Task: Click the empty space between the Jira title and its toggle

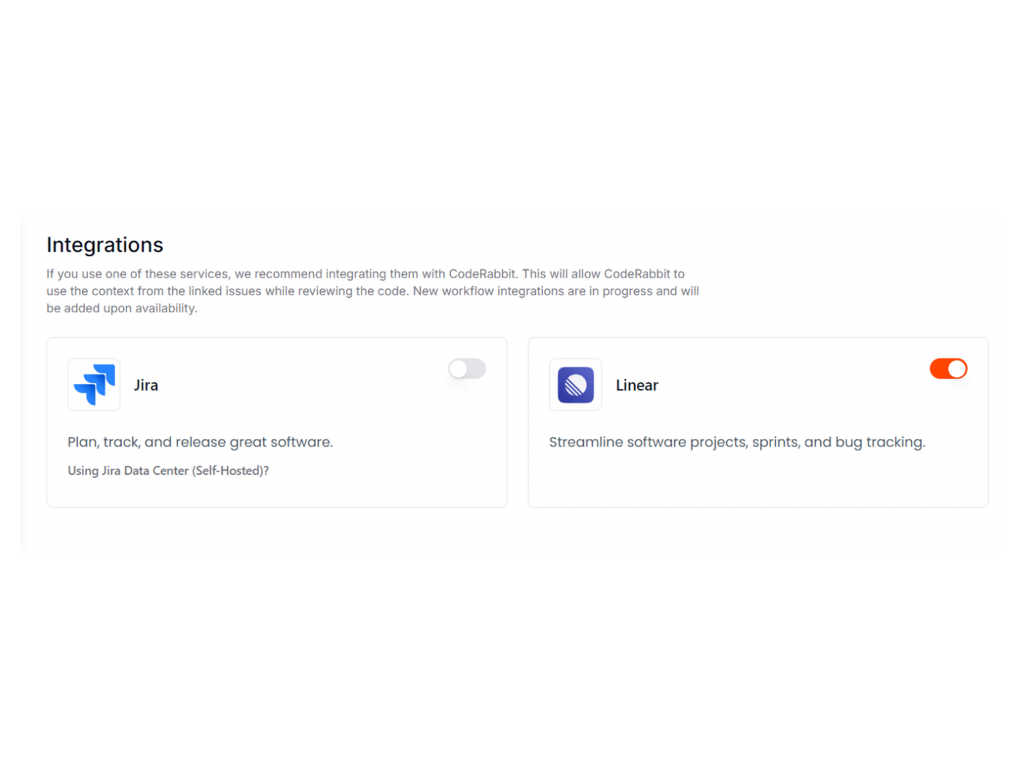Action: [300, 385]
